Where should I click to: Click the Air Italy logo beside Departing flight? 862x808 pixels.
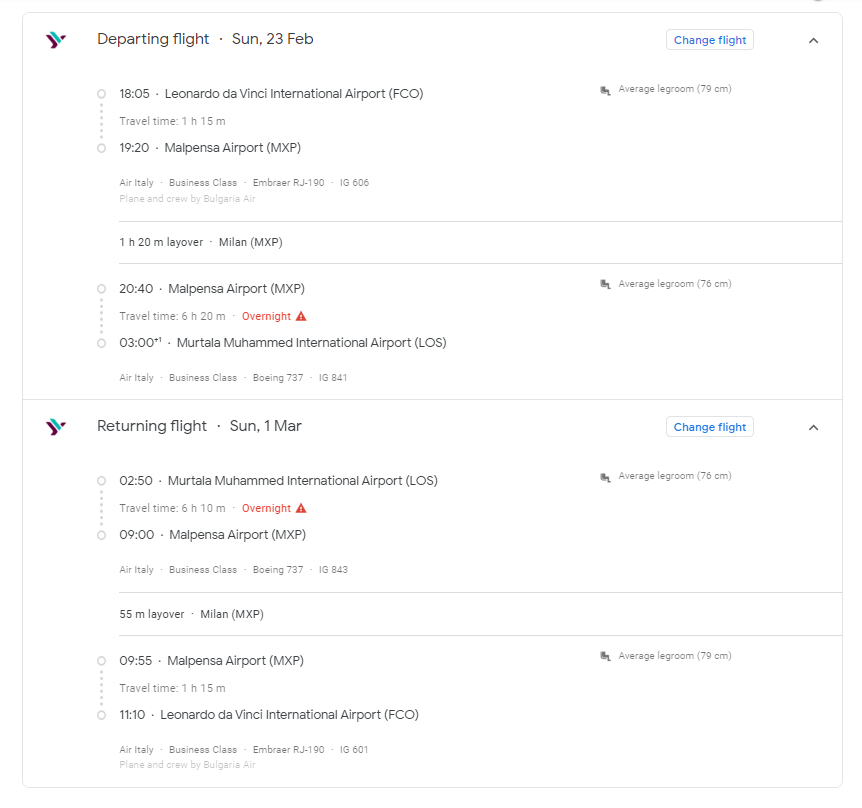(x=56, y=40)
